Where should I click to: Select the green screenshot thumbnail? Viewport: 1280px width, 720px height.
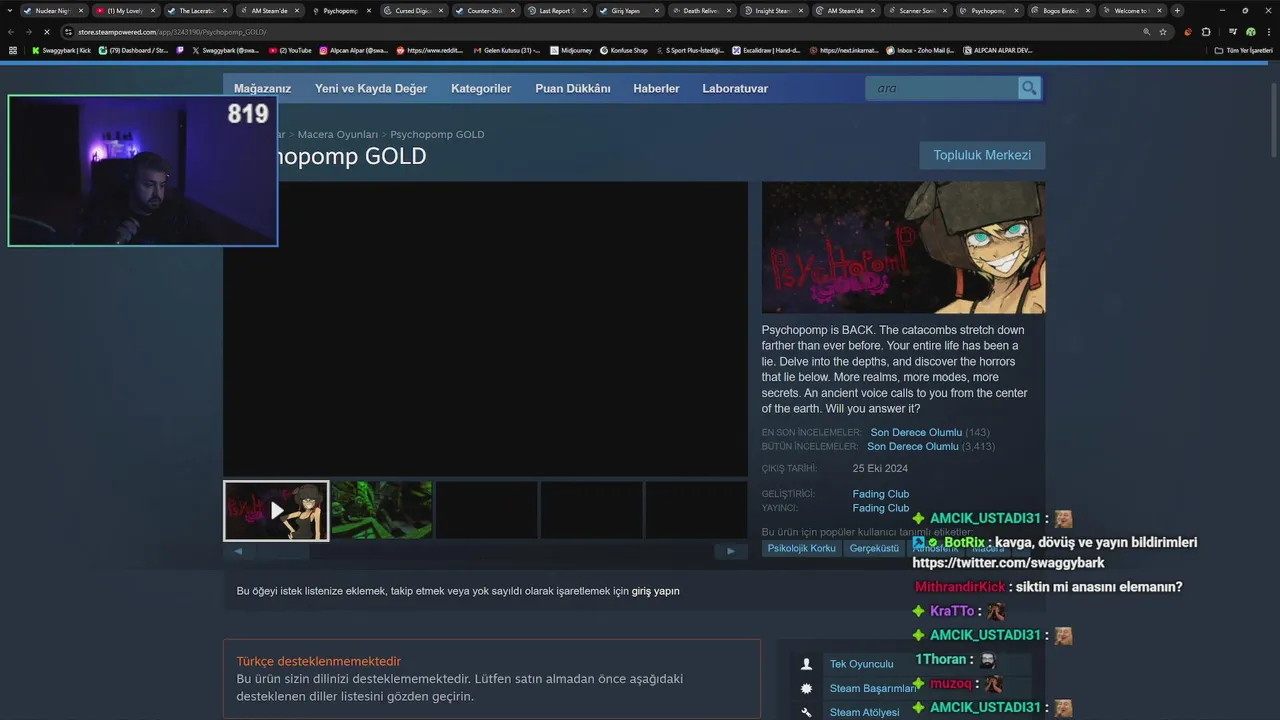(382, 511)
